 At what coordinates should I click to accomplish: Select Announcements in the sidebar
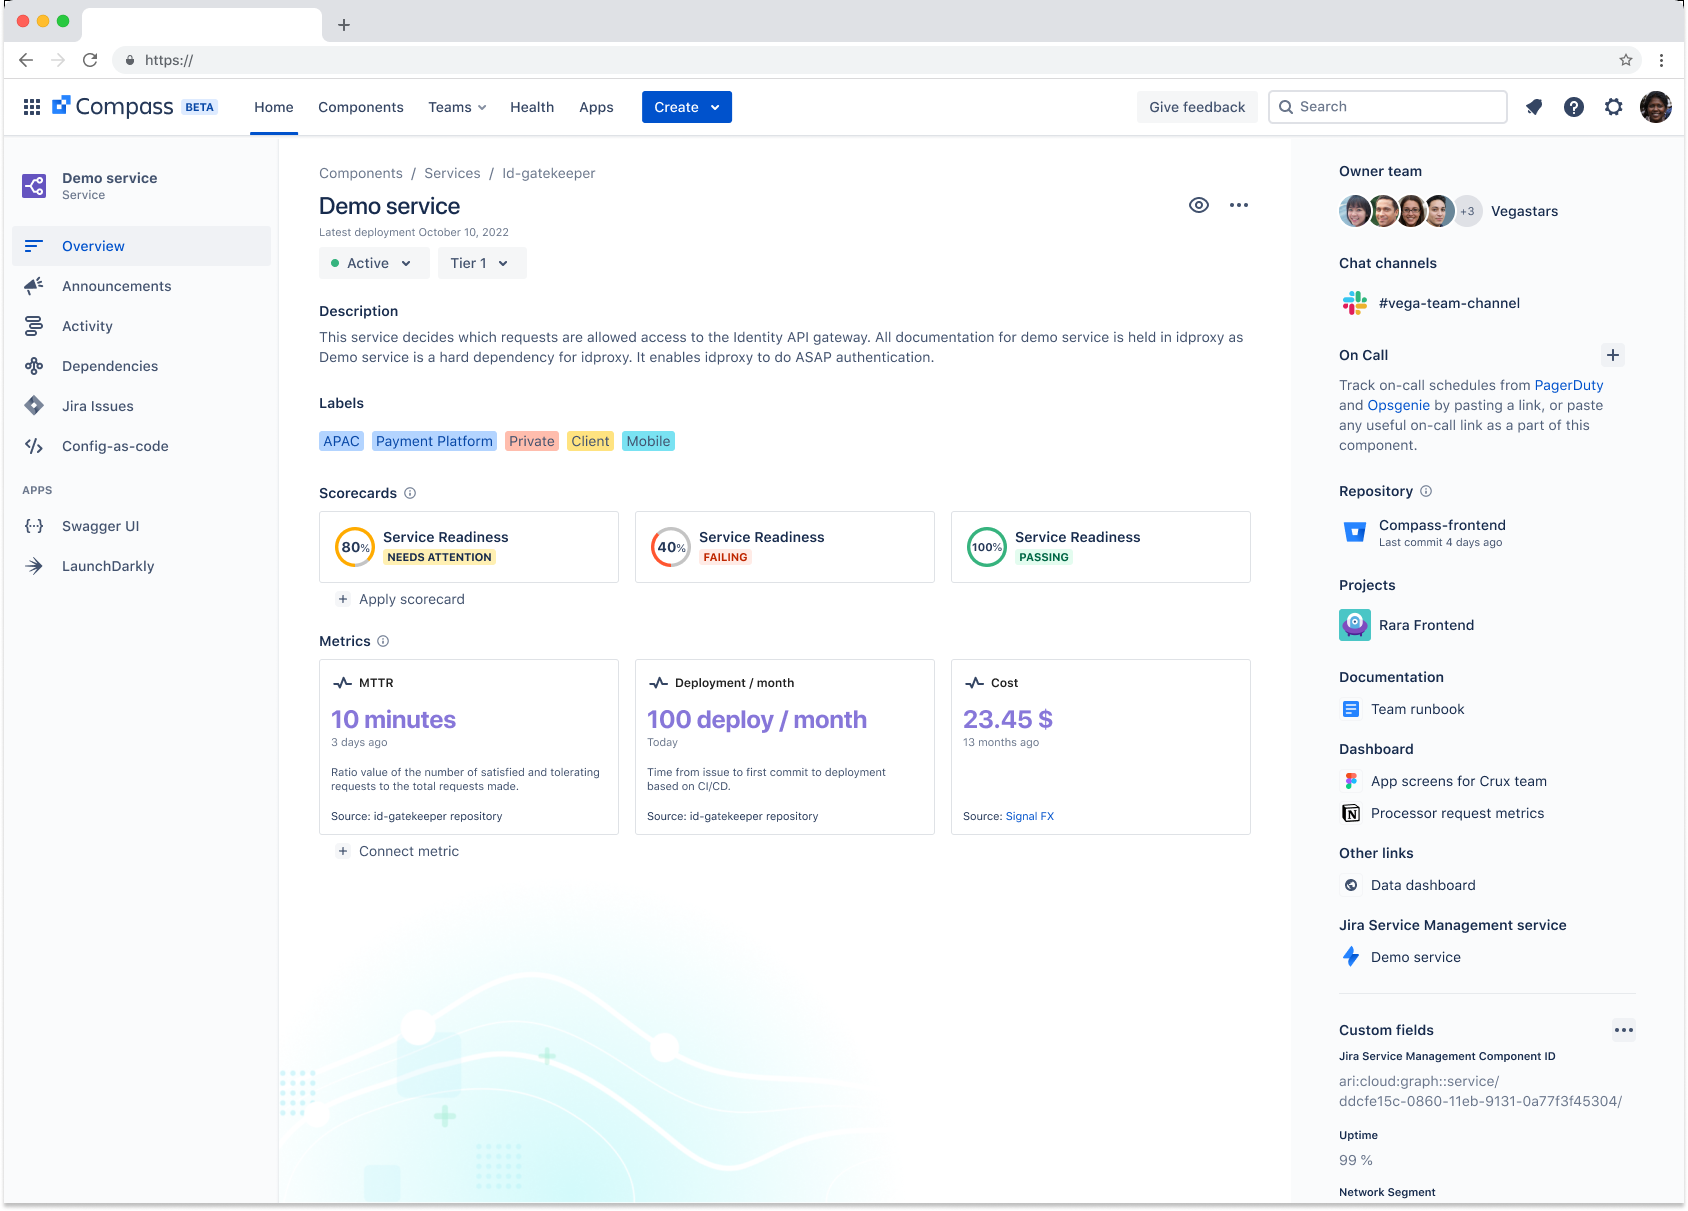(141, 286)
